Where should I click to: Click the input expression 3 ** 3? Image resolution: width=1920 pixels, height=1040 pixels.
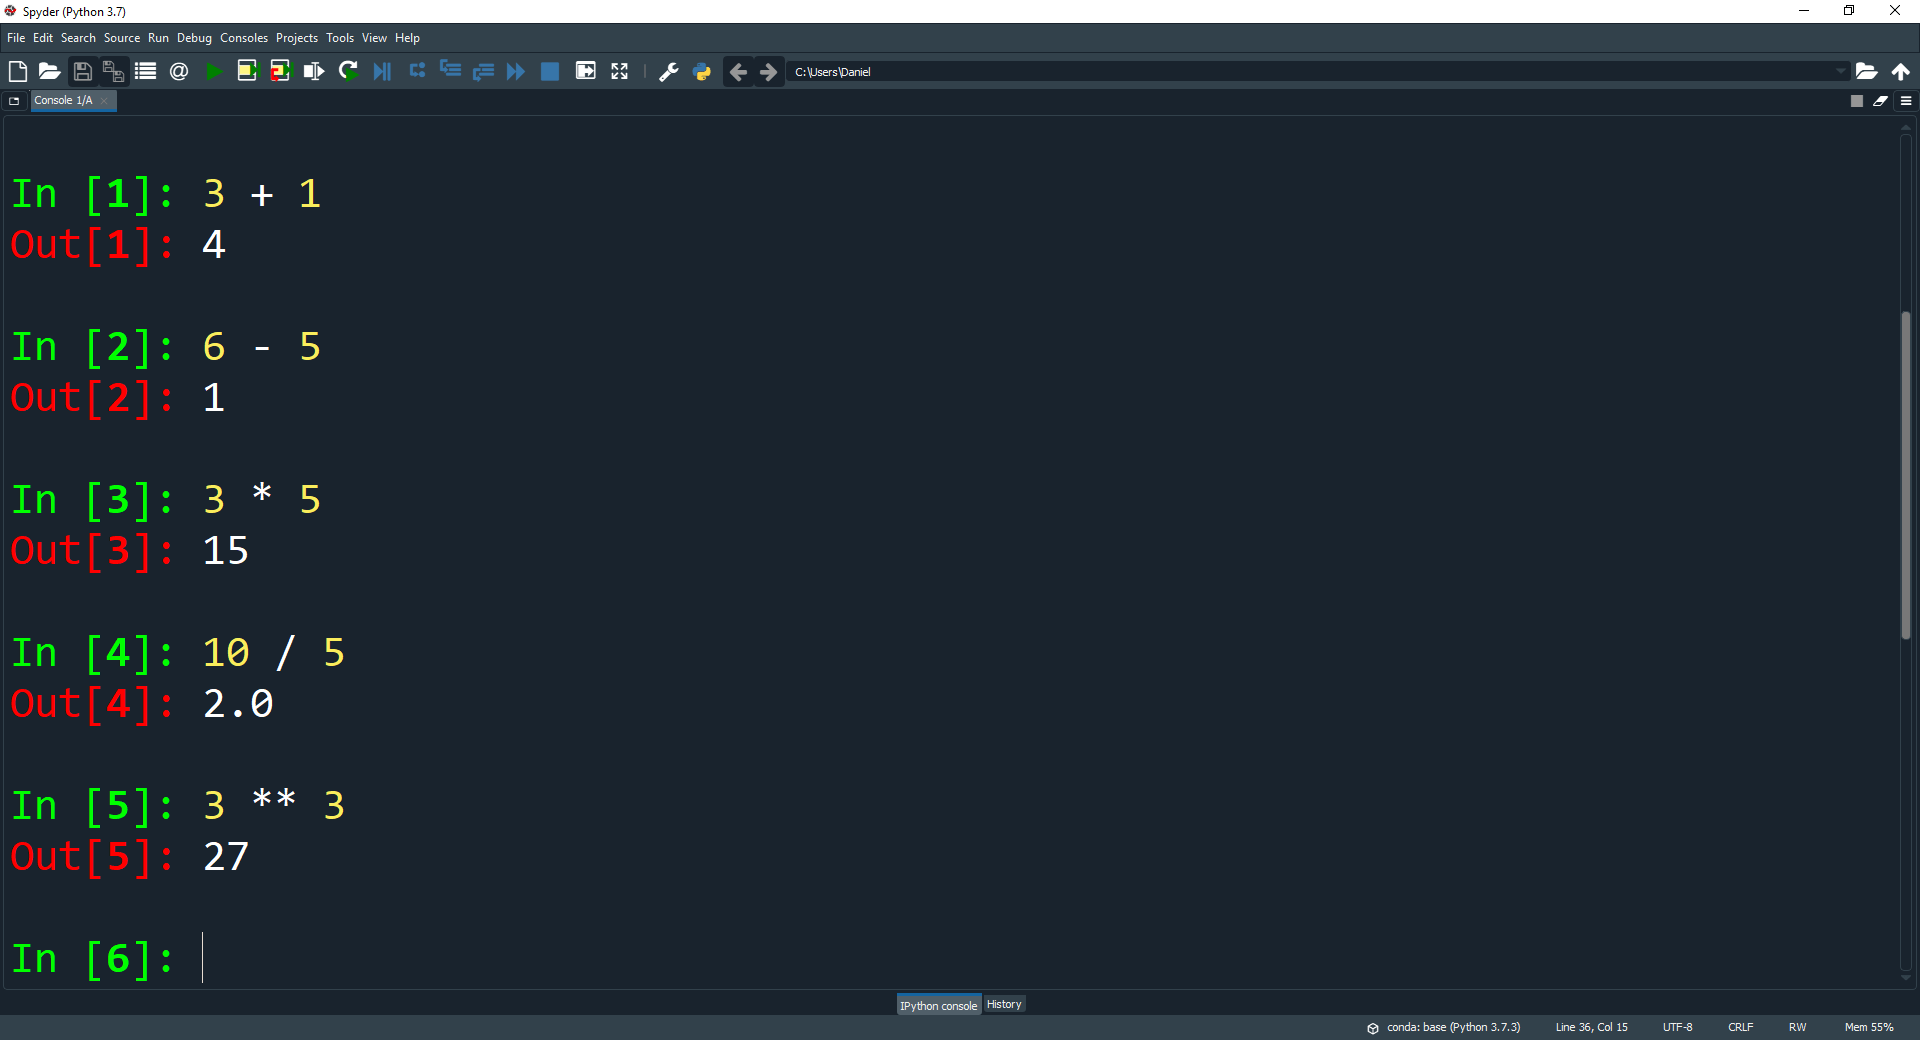[x=274, y=805]
